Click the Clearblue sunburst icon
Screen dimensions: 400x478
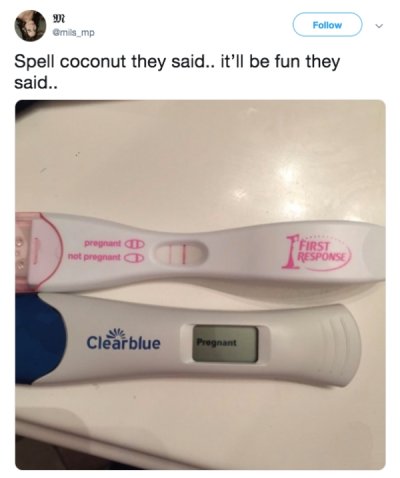coord(117,330)
